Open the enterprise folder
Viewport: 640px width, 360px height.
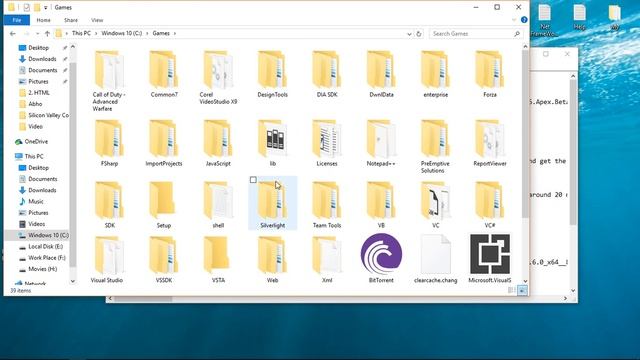pos(436,73)
